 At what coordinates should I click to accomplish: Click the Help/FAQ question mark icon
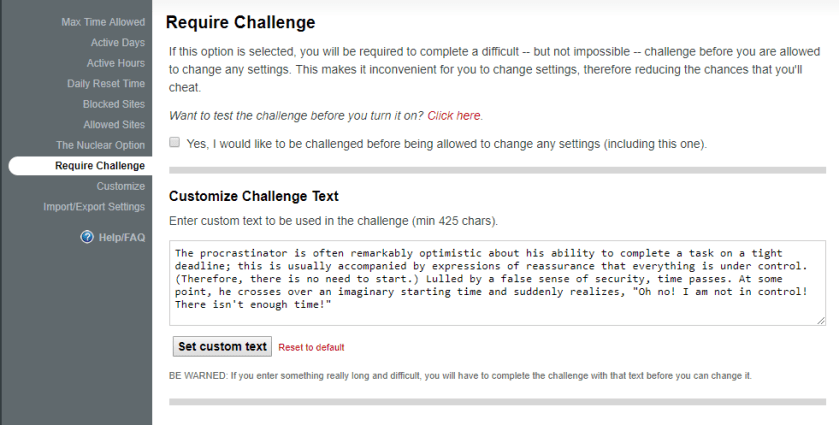(x=87, y=237)
